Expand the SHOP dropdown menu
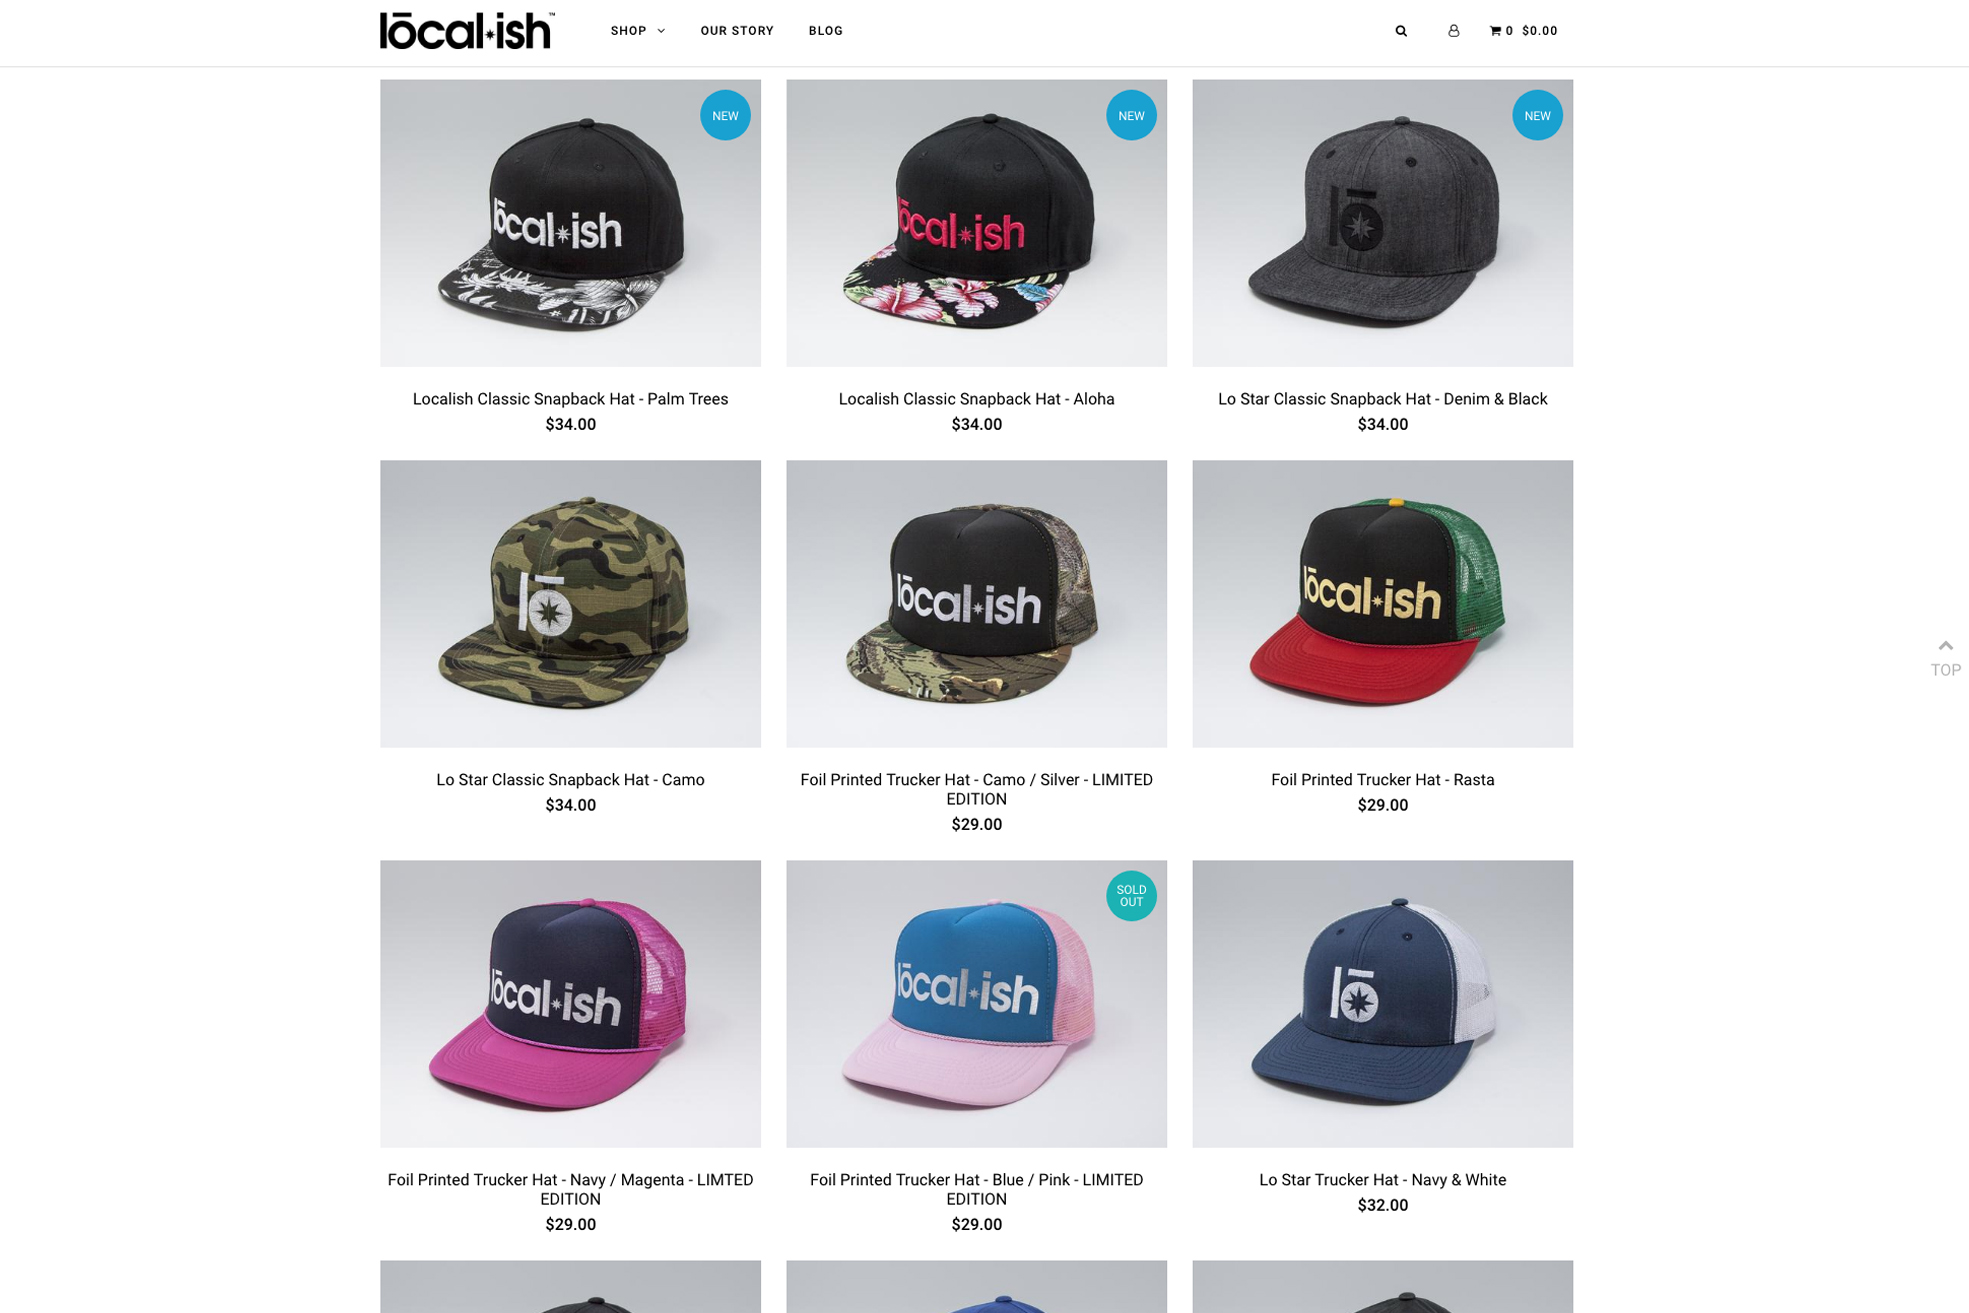1969x1313 pixels. pos(638,31)
